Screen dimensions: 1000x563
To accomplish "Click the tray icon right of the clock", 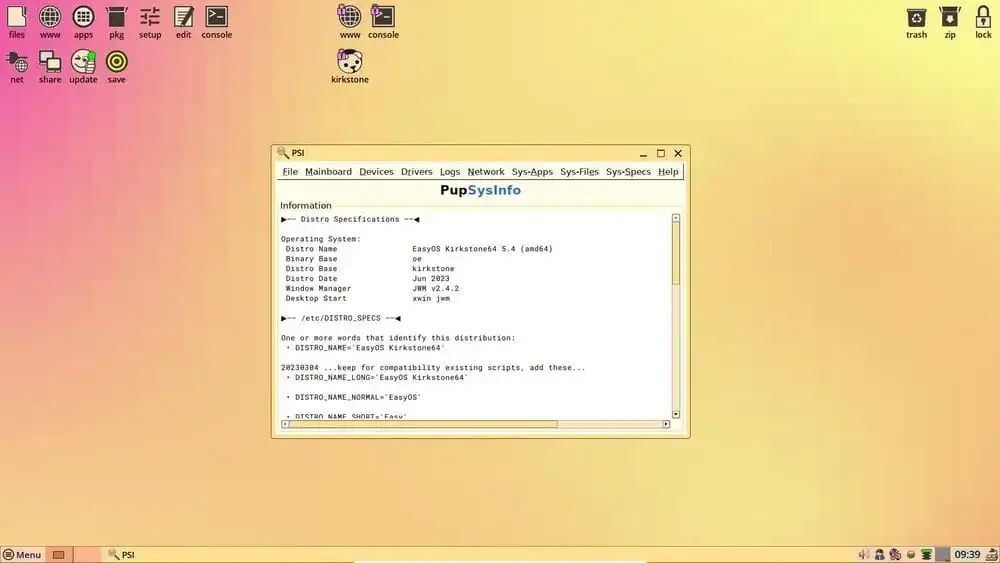I will [992, 555].
